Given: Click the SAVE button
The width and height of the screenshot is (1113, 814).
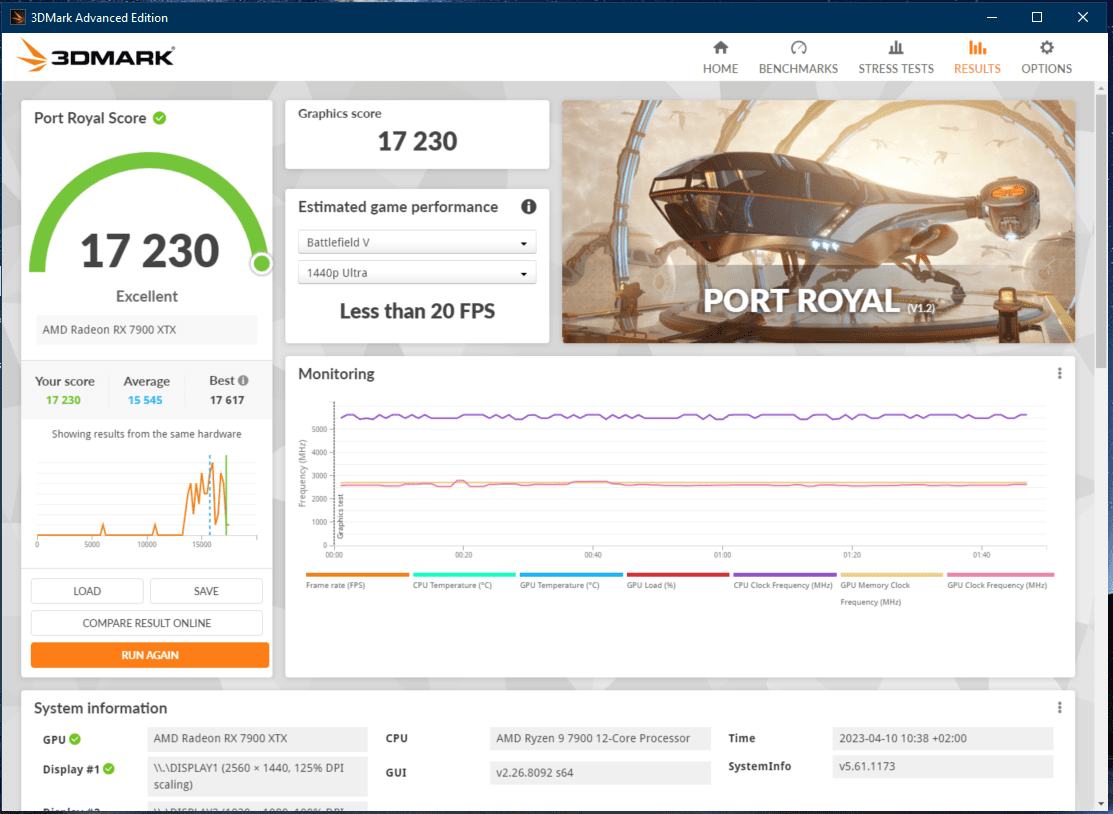Looking at the screenshot, I should click(207, 591).
